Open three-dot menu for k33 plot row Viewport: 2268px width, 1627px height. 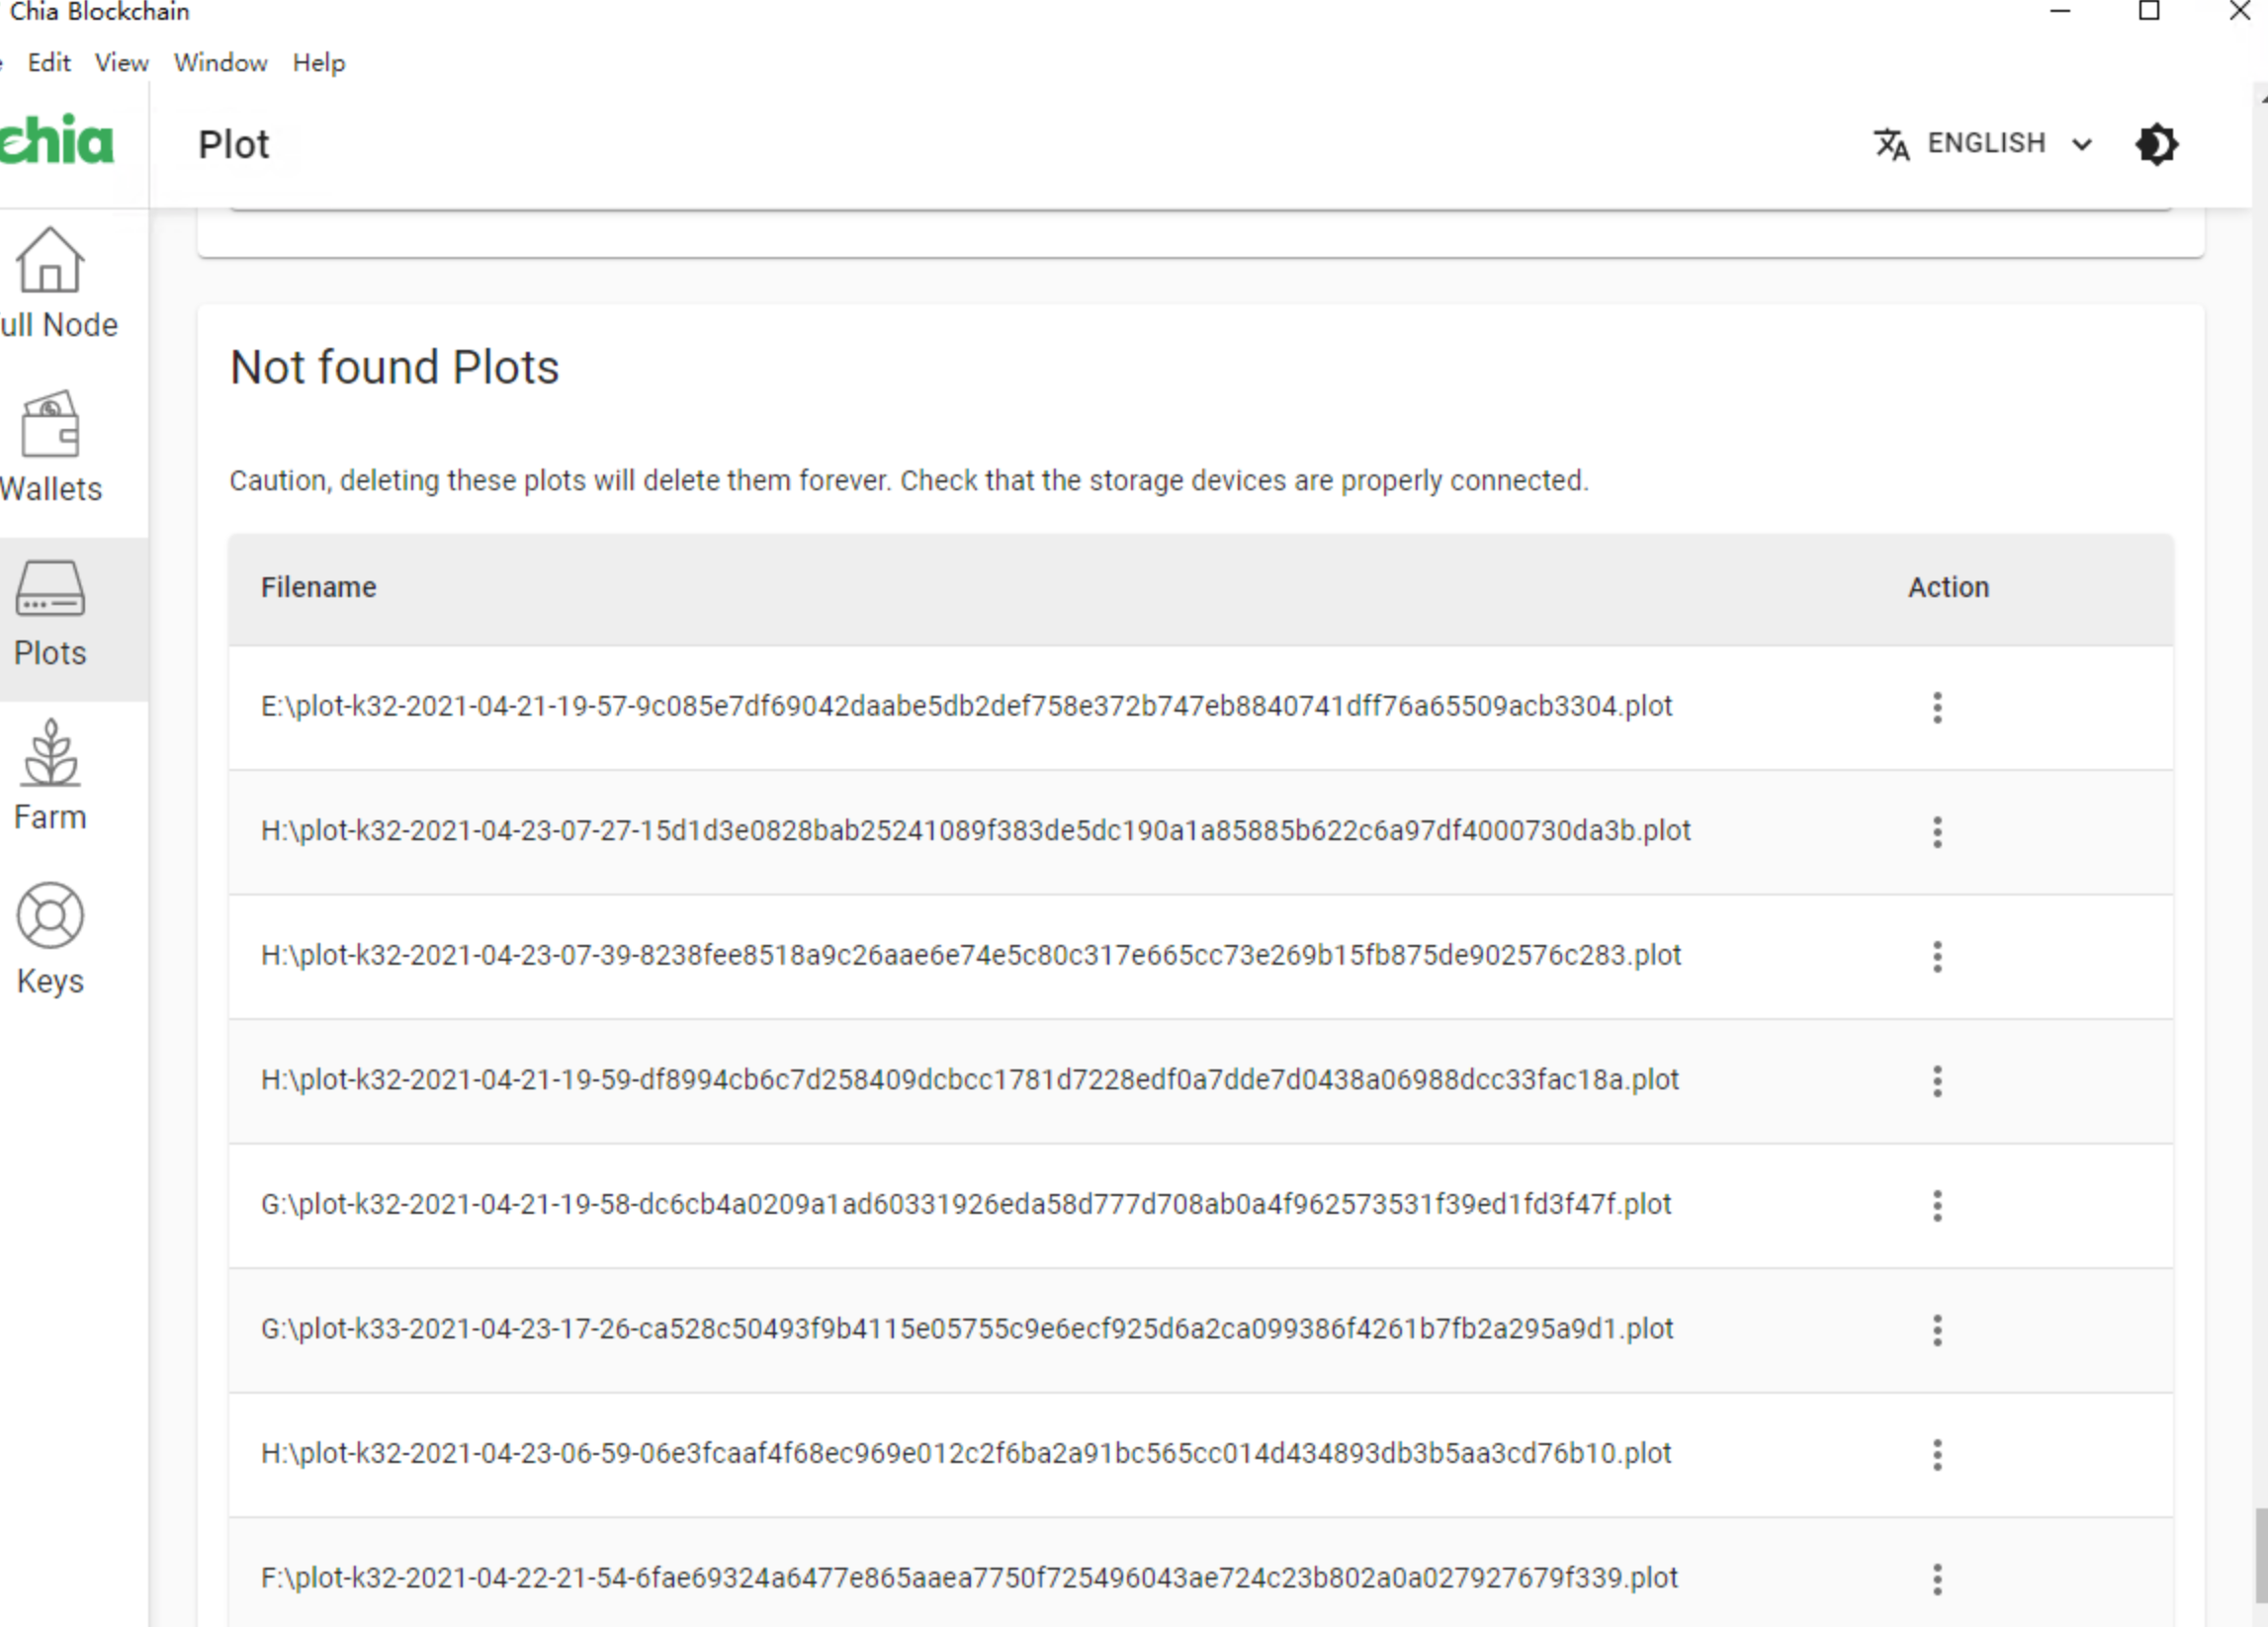click(1937, 1330)
